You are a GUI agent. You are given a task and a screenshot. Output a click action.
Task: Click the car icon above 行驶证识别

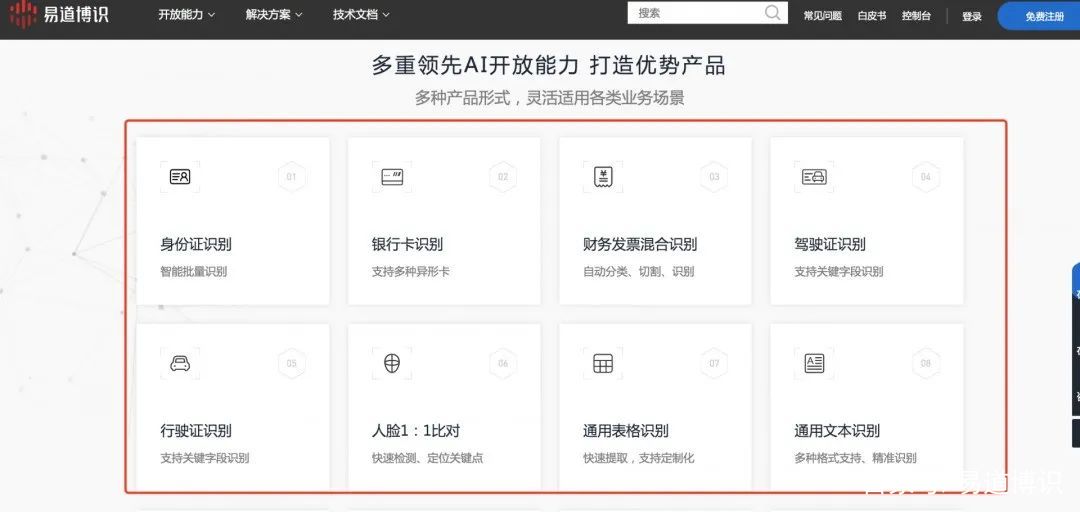tap(180, 363)
